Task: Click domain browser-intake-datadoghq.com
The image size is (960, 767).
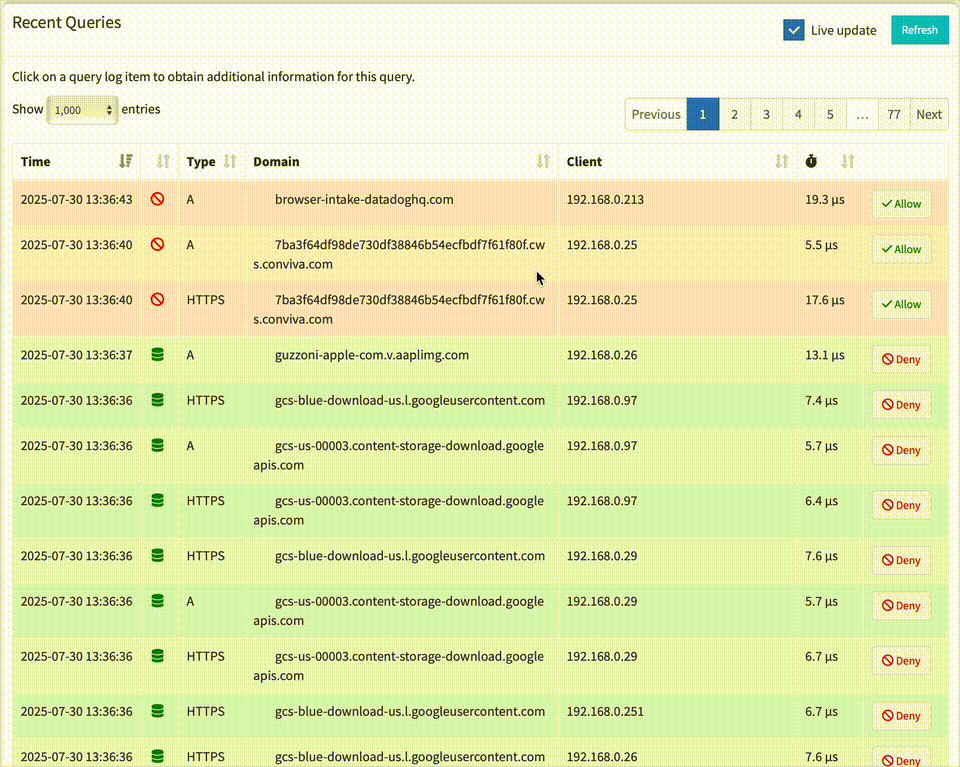Action: pyautogui.click(x=364, y=199)
